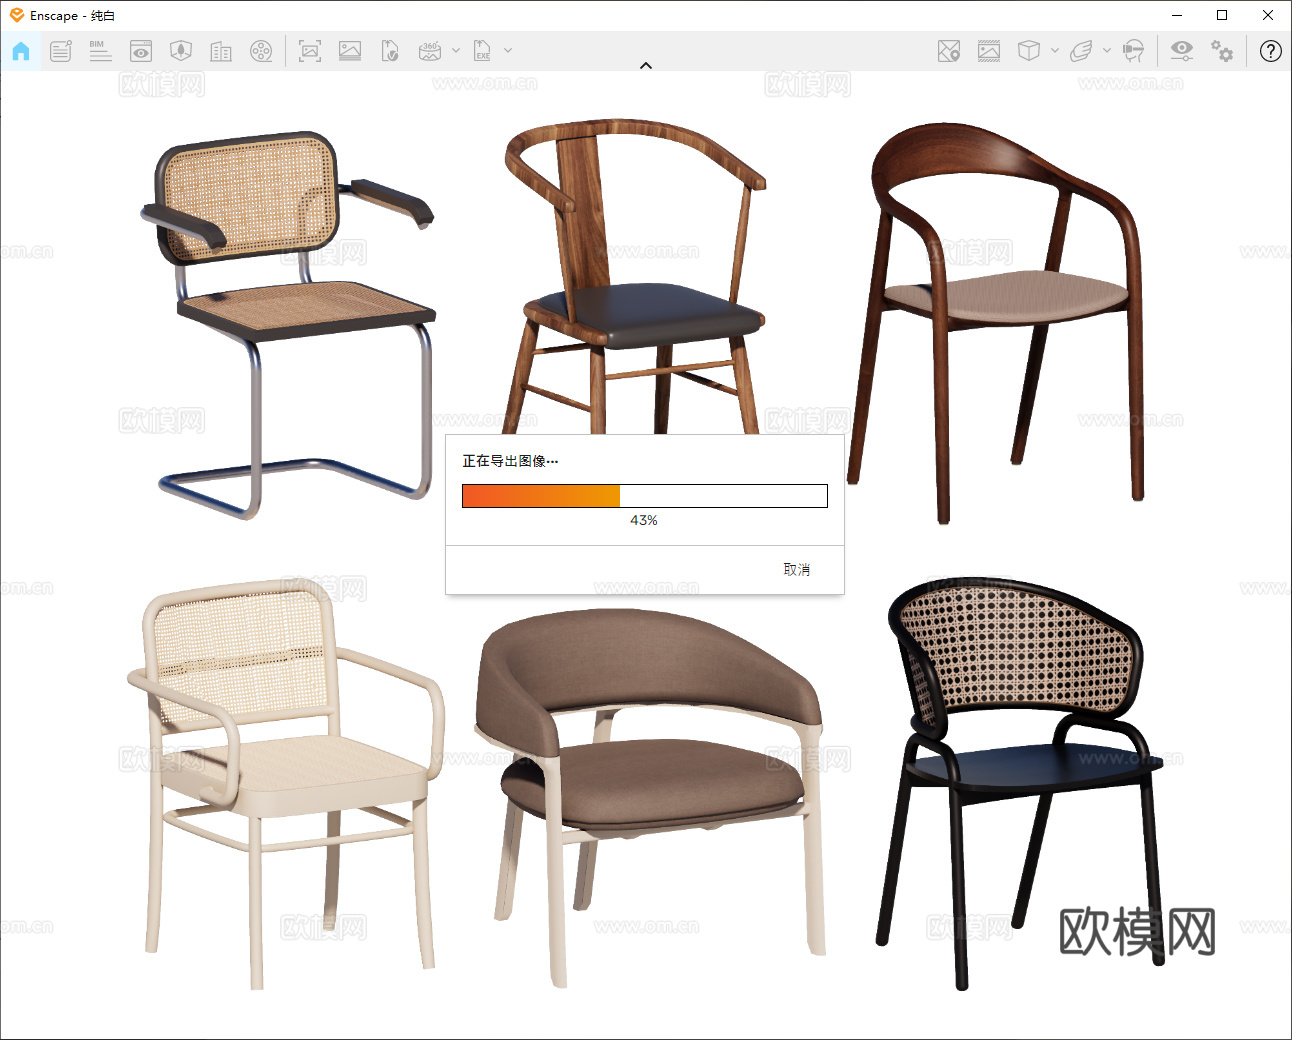Open the help question mark icon

pyautogui.click(x=1270, y=51)
